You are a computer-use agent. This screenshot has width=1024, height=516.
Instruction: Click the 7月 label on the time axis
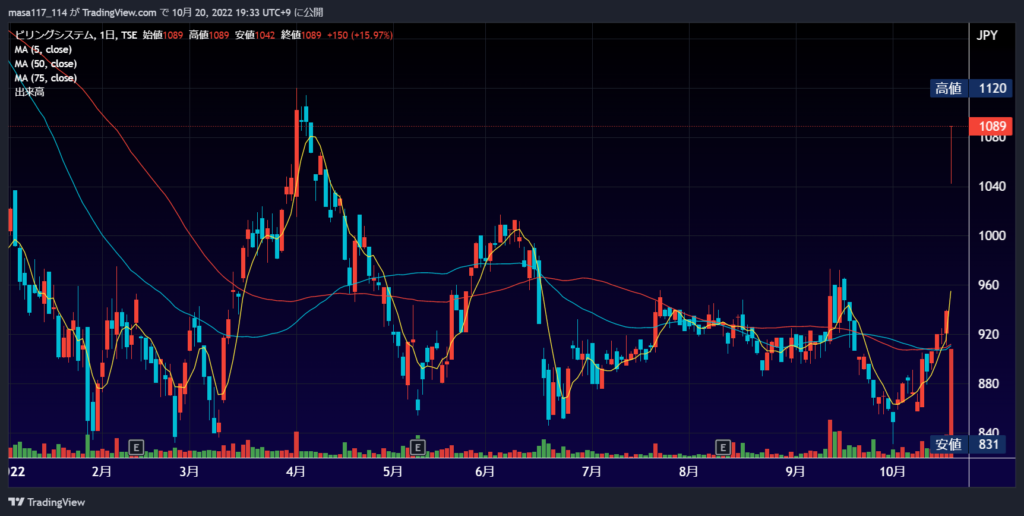591,472
